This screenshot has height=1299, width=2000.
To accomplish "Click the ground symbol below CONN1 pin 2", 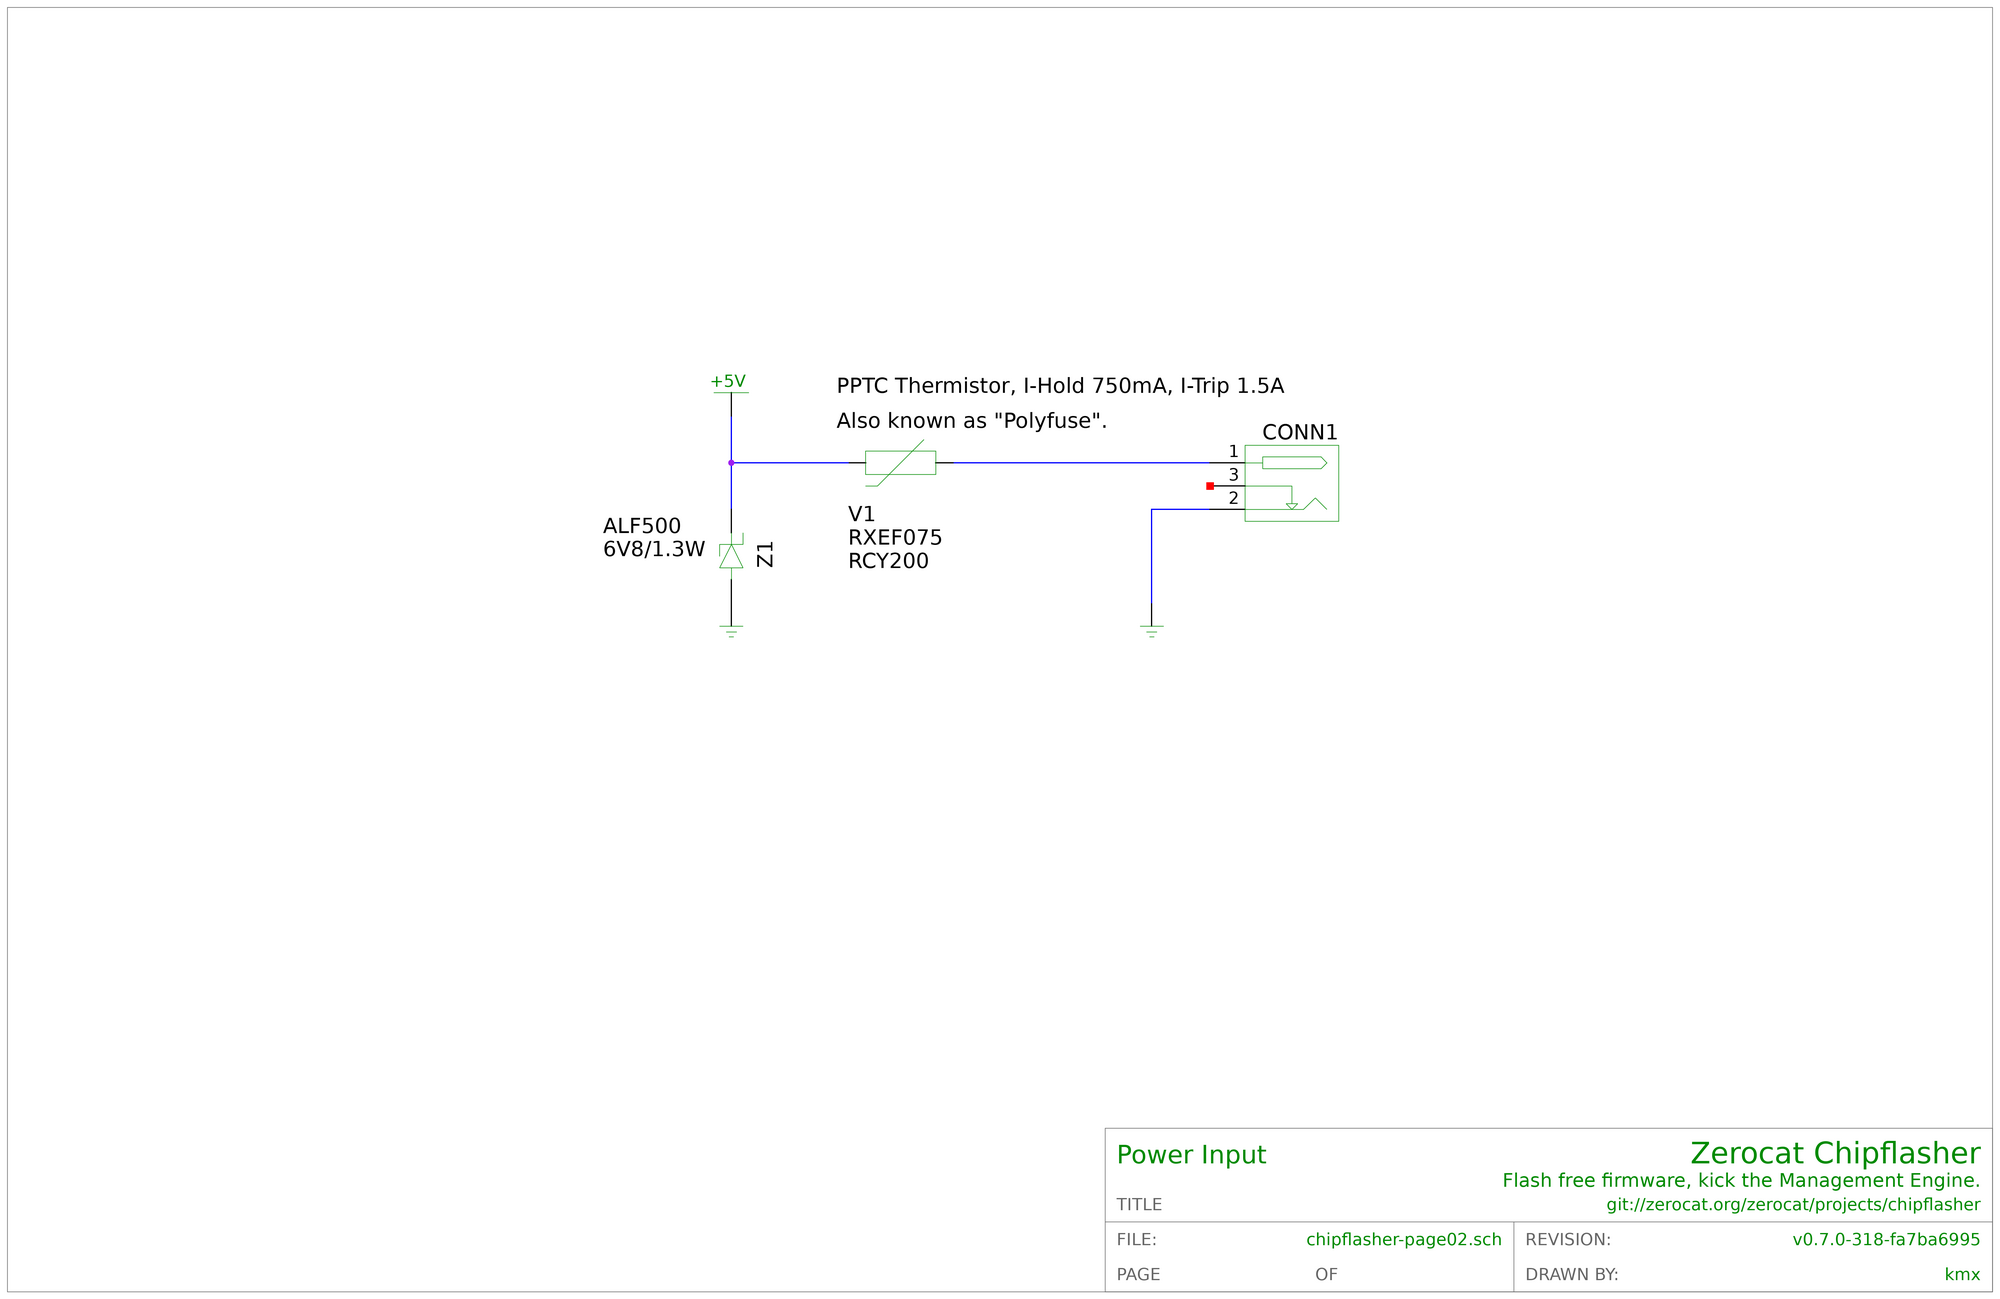I will click(x=1151, y=630).
